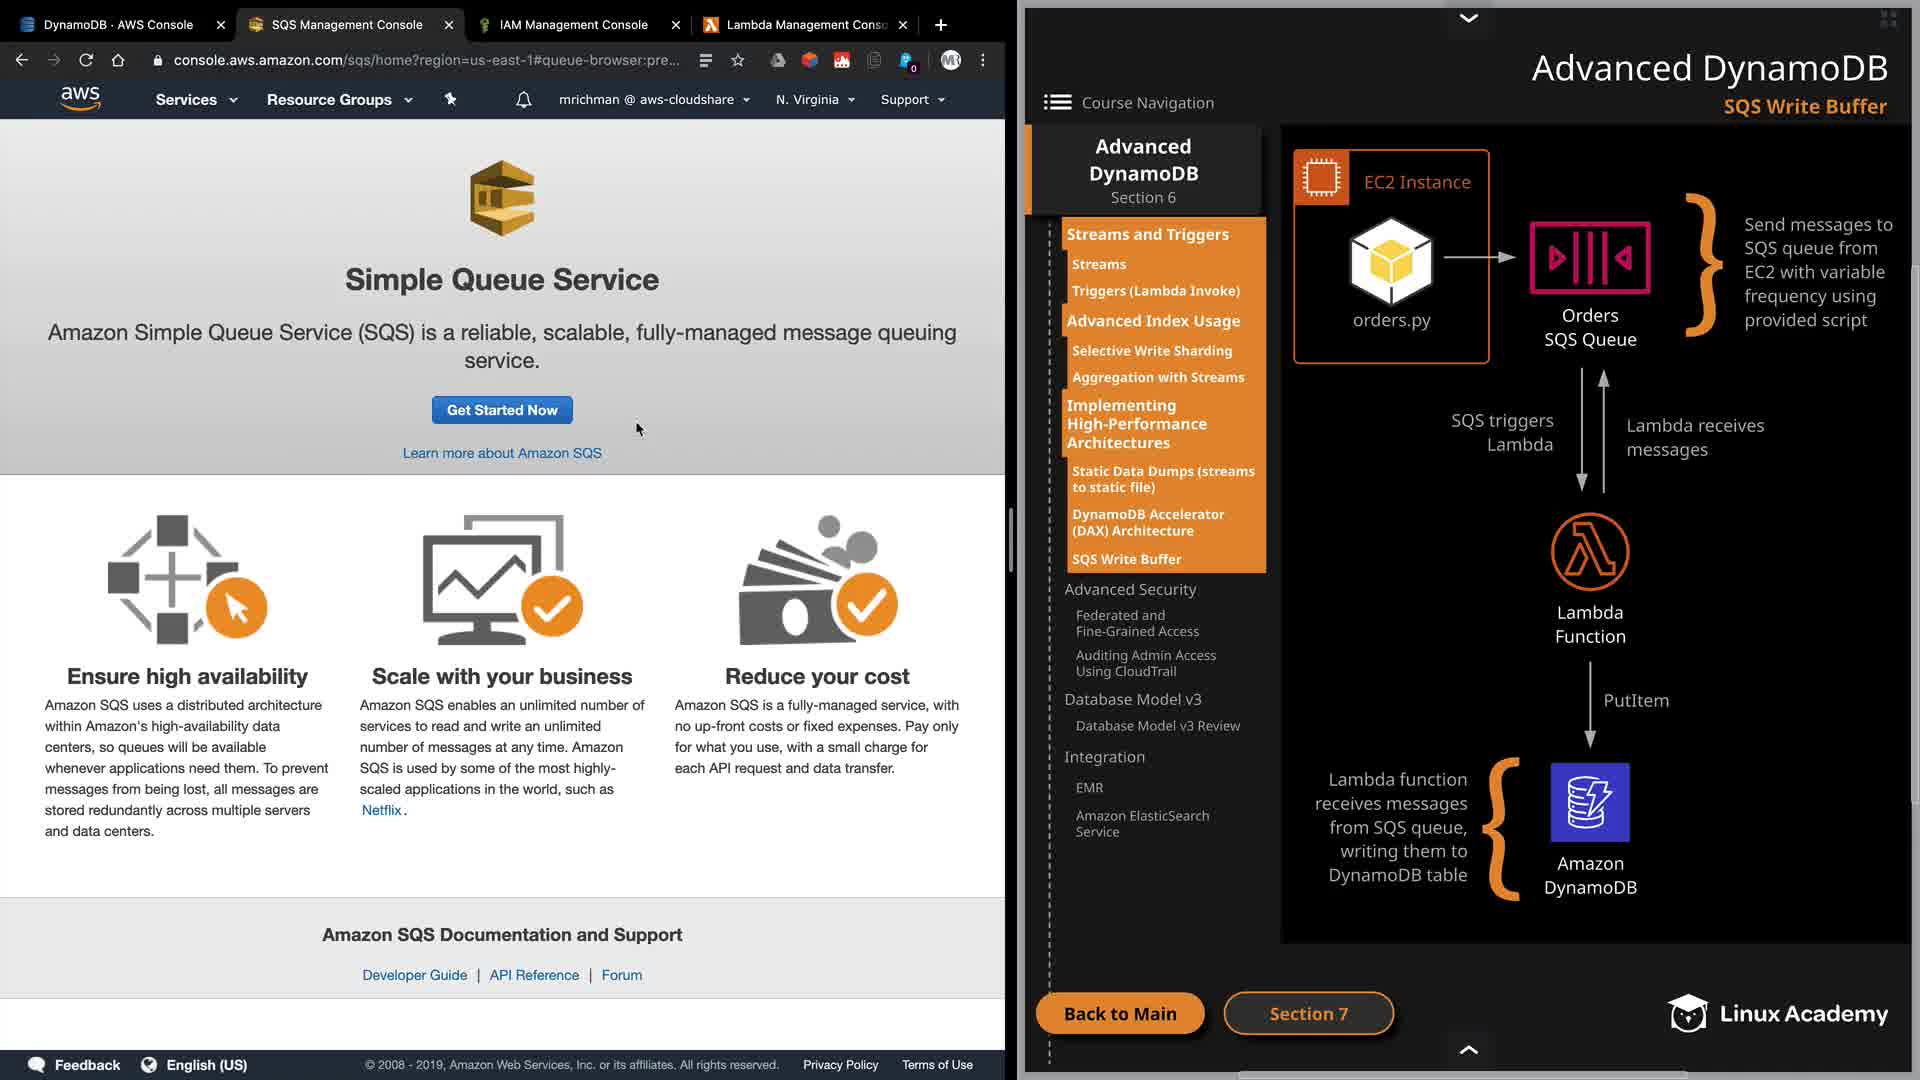This screenshot has height=1080, width=1920.
Task: Open the N. Virginia region selector
Action: click(815, 99)
